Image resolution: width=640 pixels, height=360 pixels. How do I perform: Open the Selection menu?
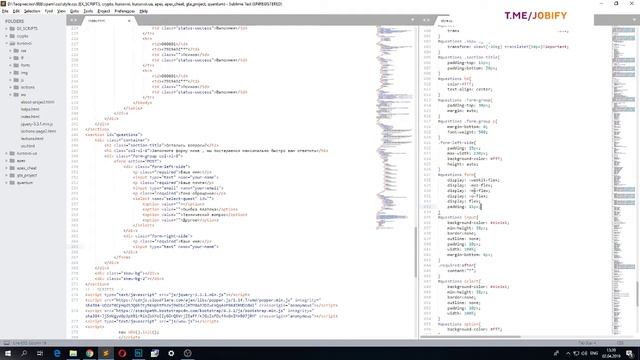(32, 11)
